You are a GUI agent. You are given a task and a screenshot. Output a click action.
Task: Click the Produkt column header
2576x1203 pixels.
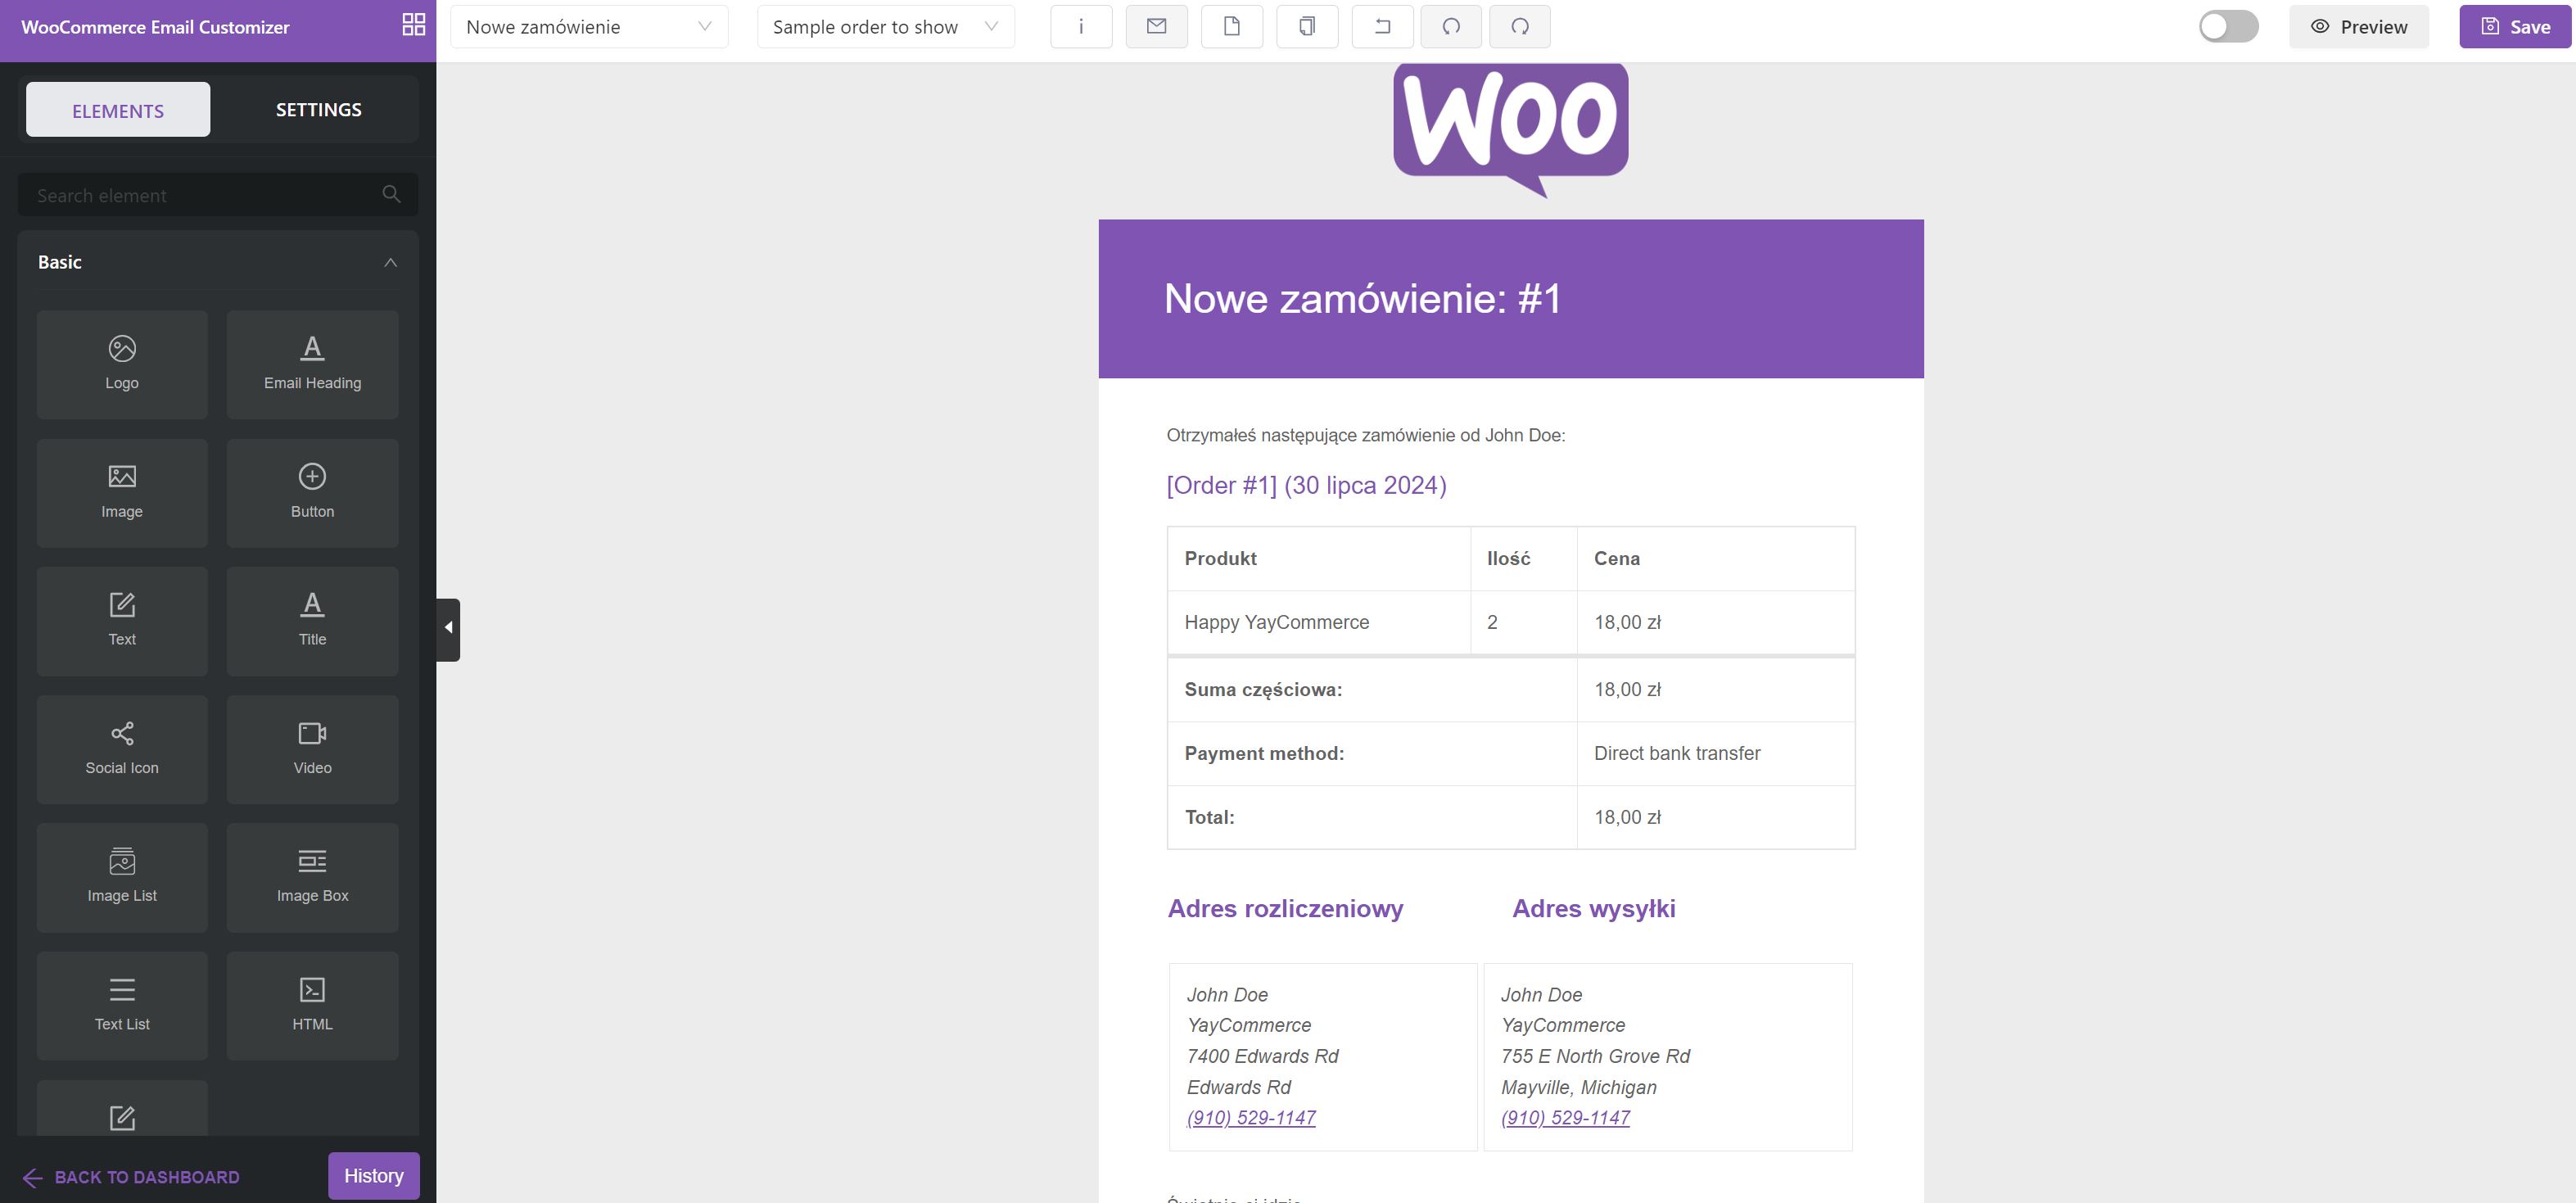coord(1220,558)
